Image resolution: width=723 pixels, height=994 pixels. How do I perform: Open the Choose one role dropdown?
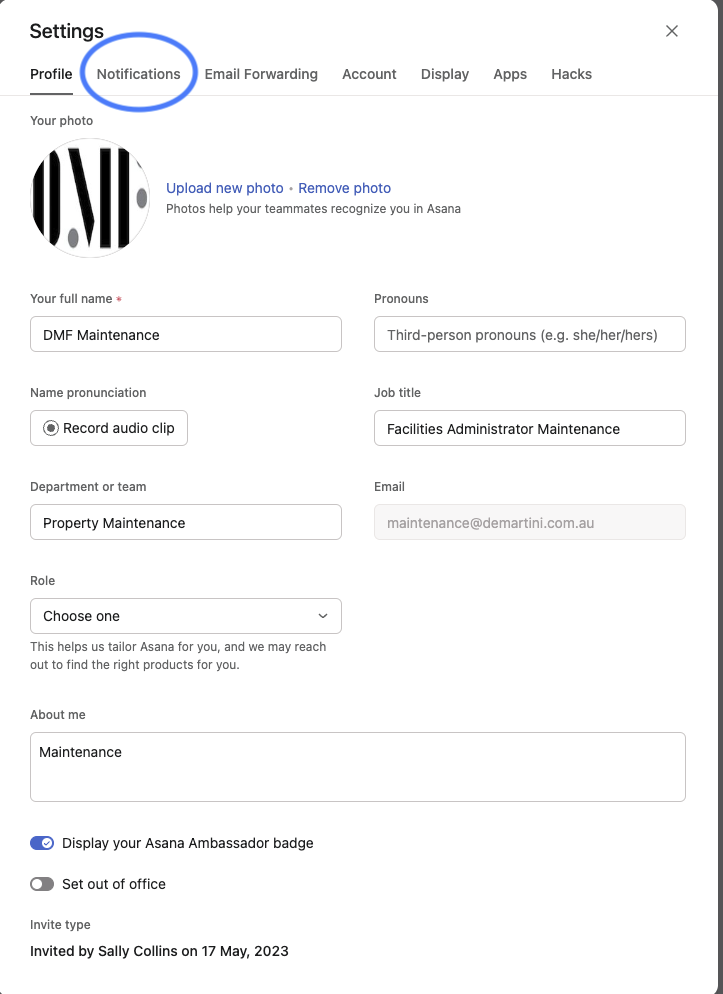[186, 616]
